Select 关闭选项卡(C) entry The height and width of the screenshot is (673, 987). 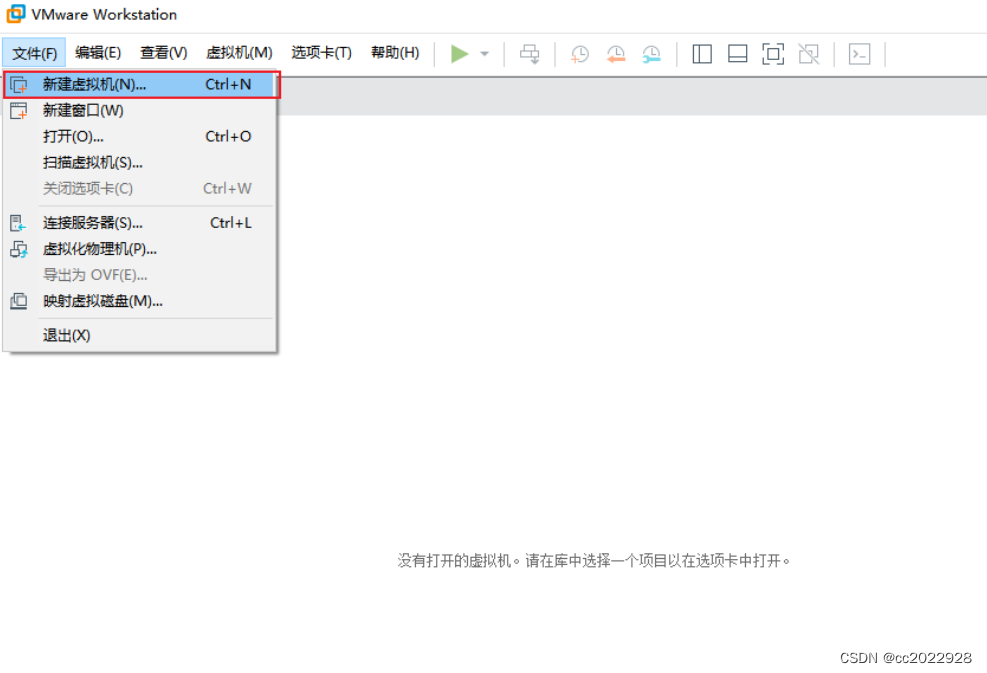[x=140, y=188]
